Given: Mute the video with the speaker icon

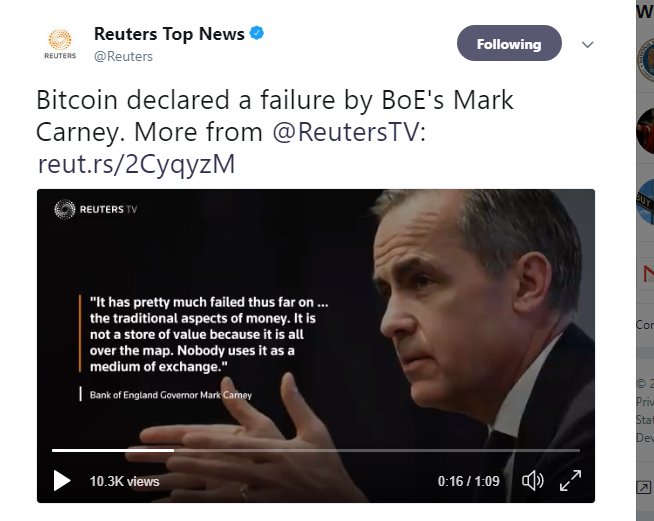Looking at the screenshot, I should click(533, 481).
